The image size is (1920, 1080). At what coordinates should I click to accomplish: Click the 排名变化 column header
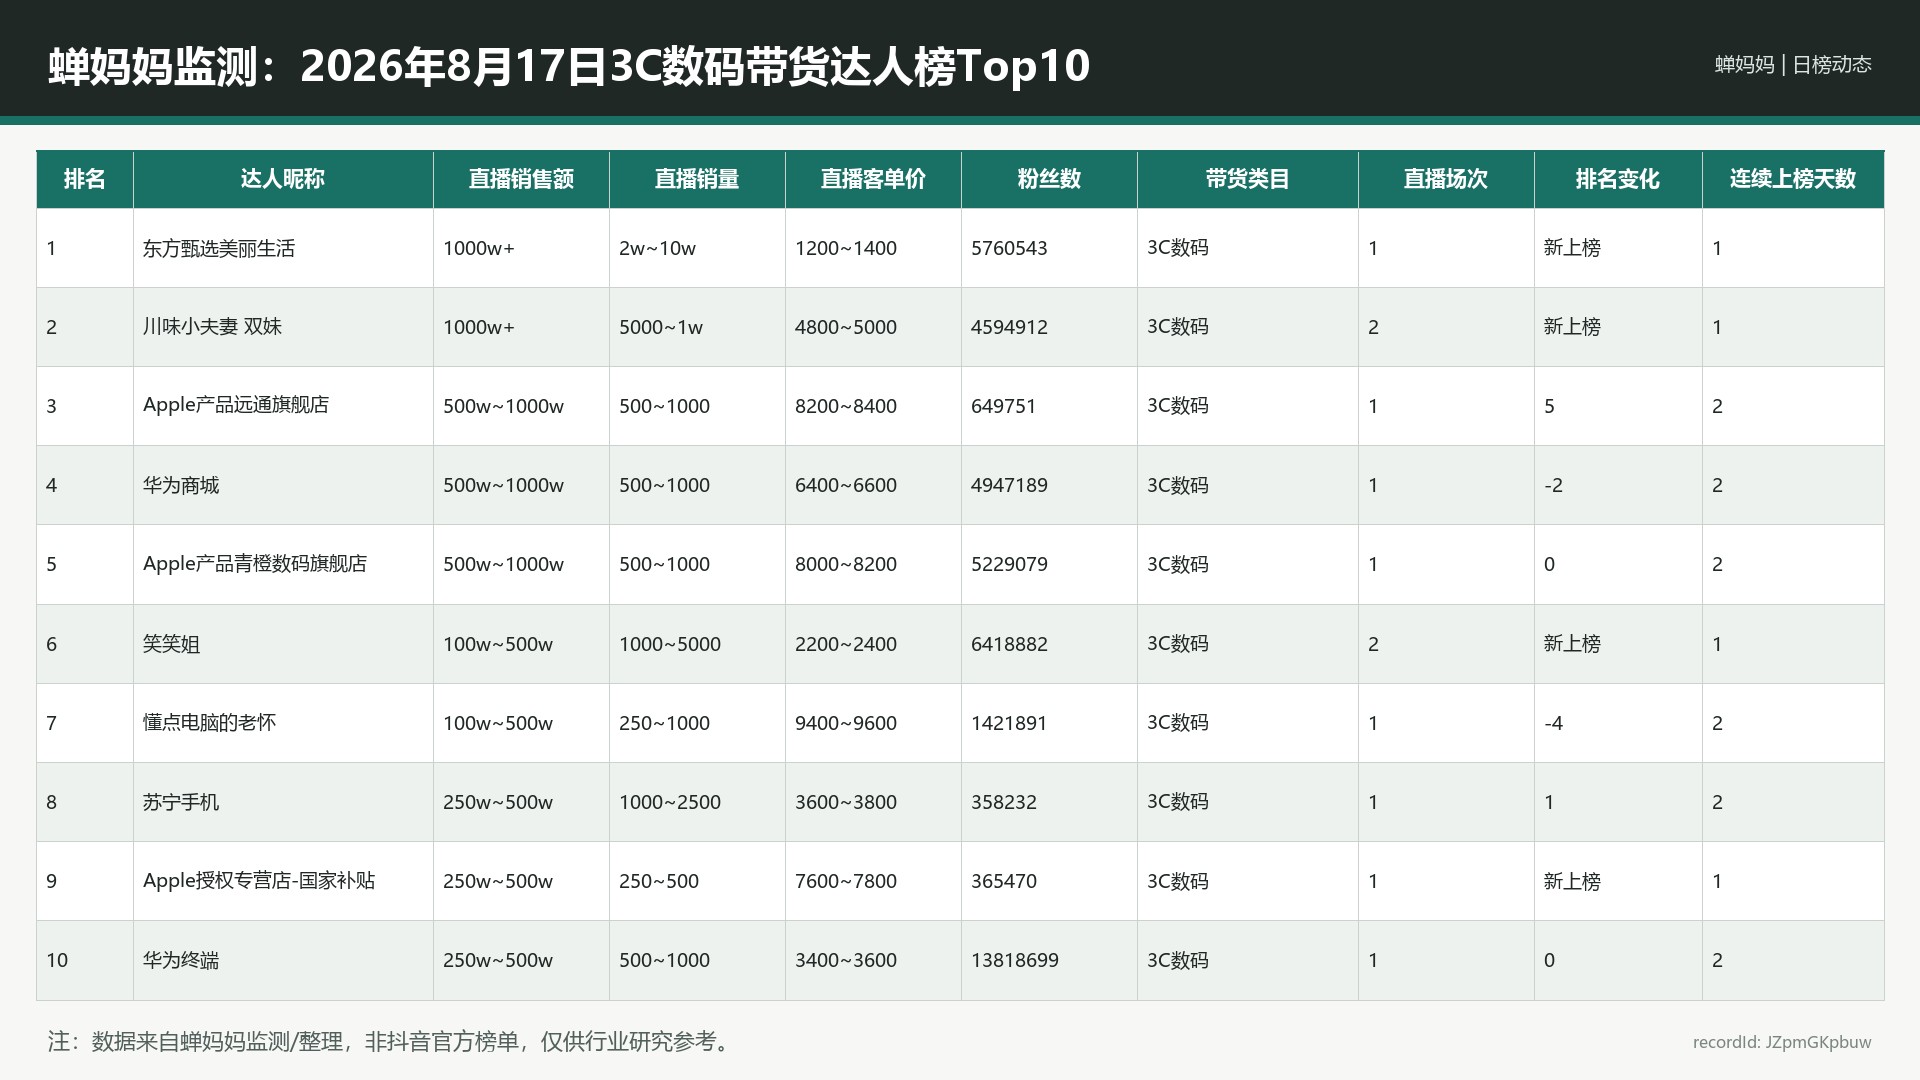point(1618,179)
